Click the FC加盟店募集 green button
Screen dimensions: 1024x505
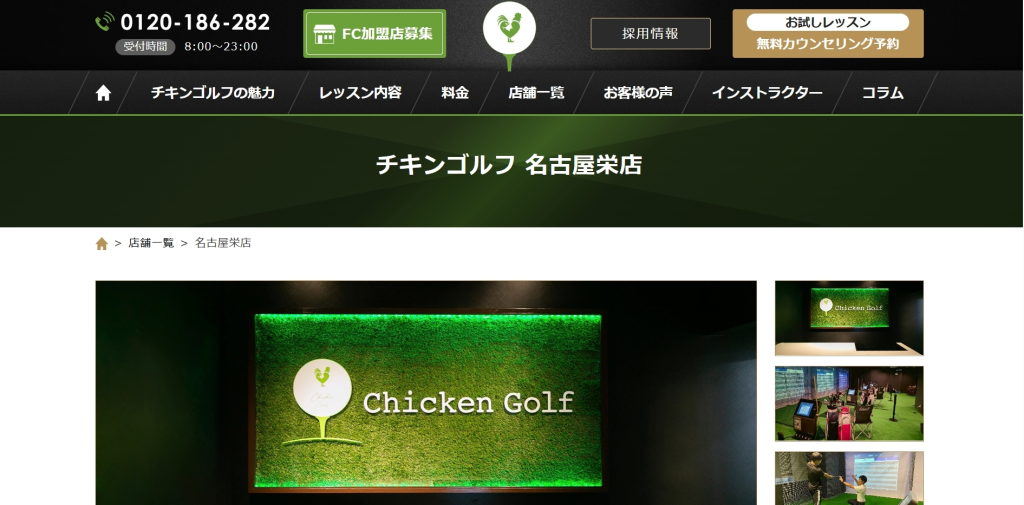374,33
